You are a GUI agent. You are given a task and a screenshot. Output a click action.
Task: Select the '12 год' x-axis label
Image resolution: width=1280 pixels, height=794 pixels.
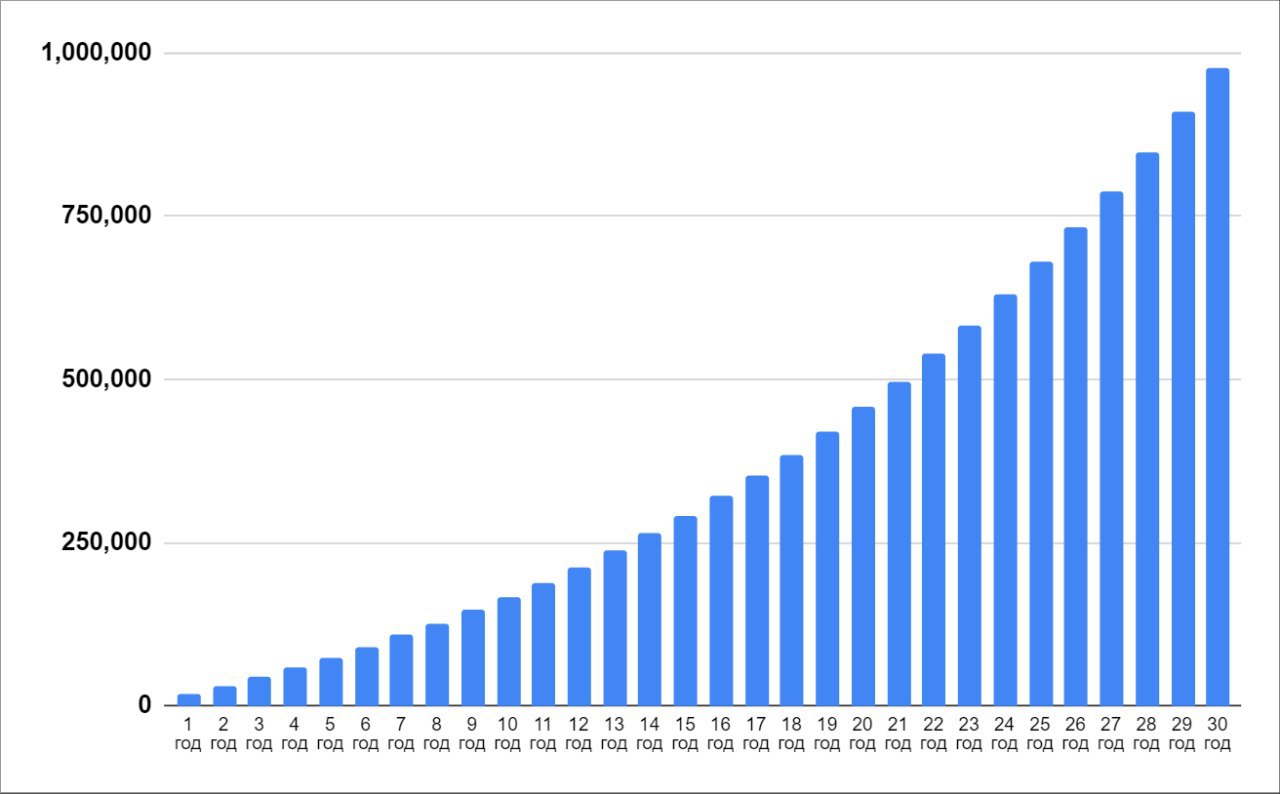(x=579, y=733)
